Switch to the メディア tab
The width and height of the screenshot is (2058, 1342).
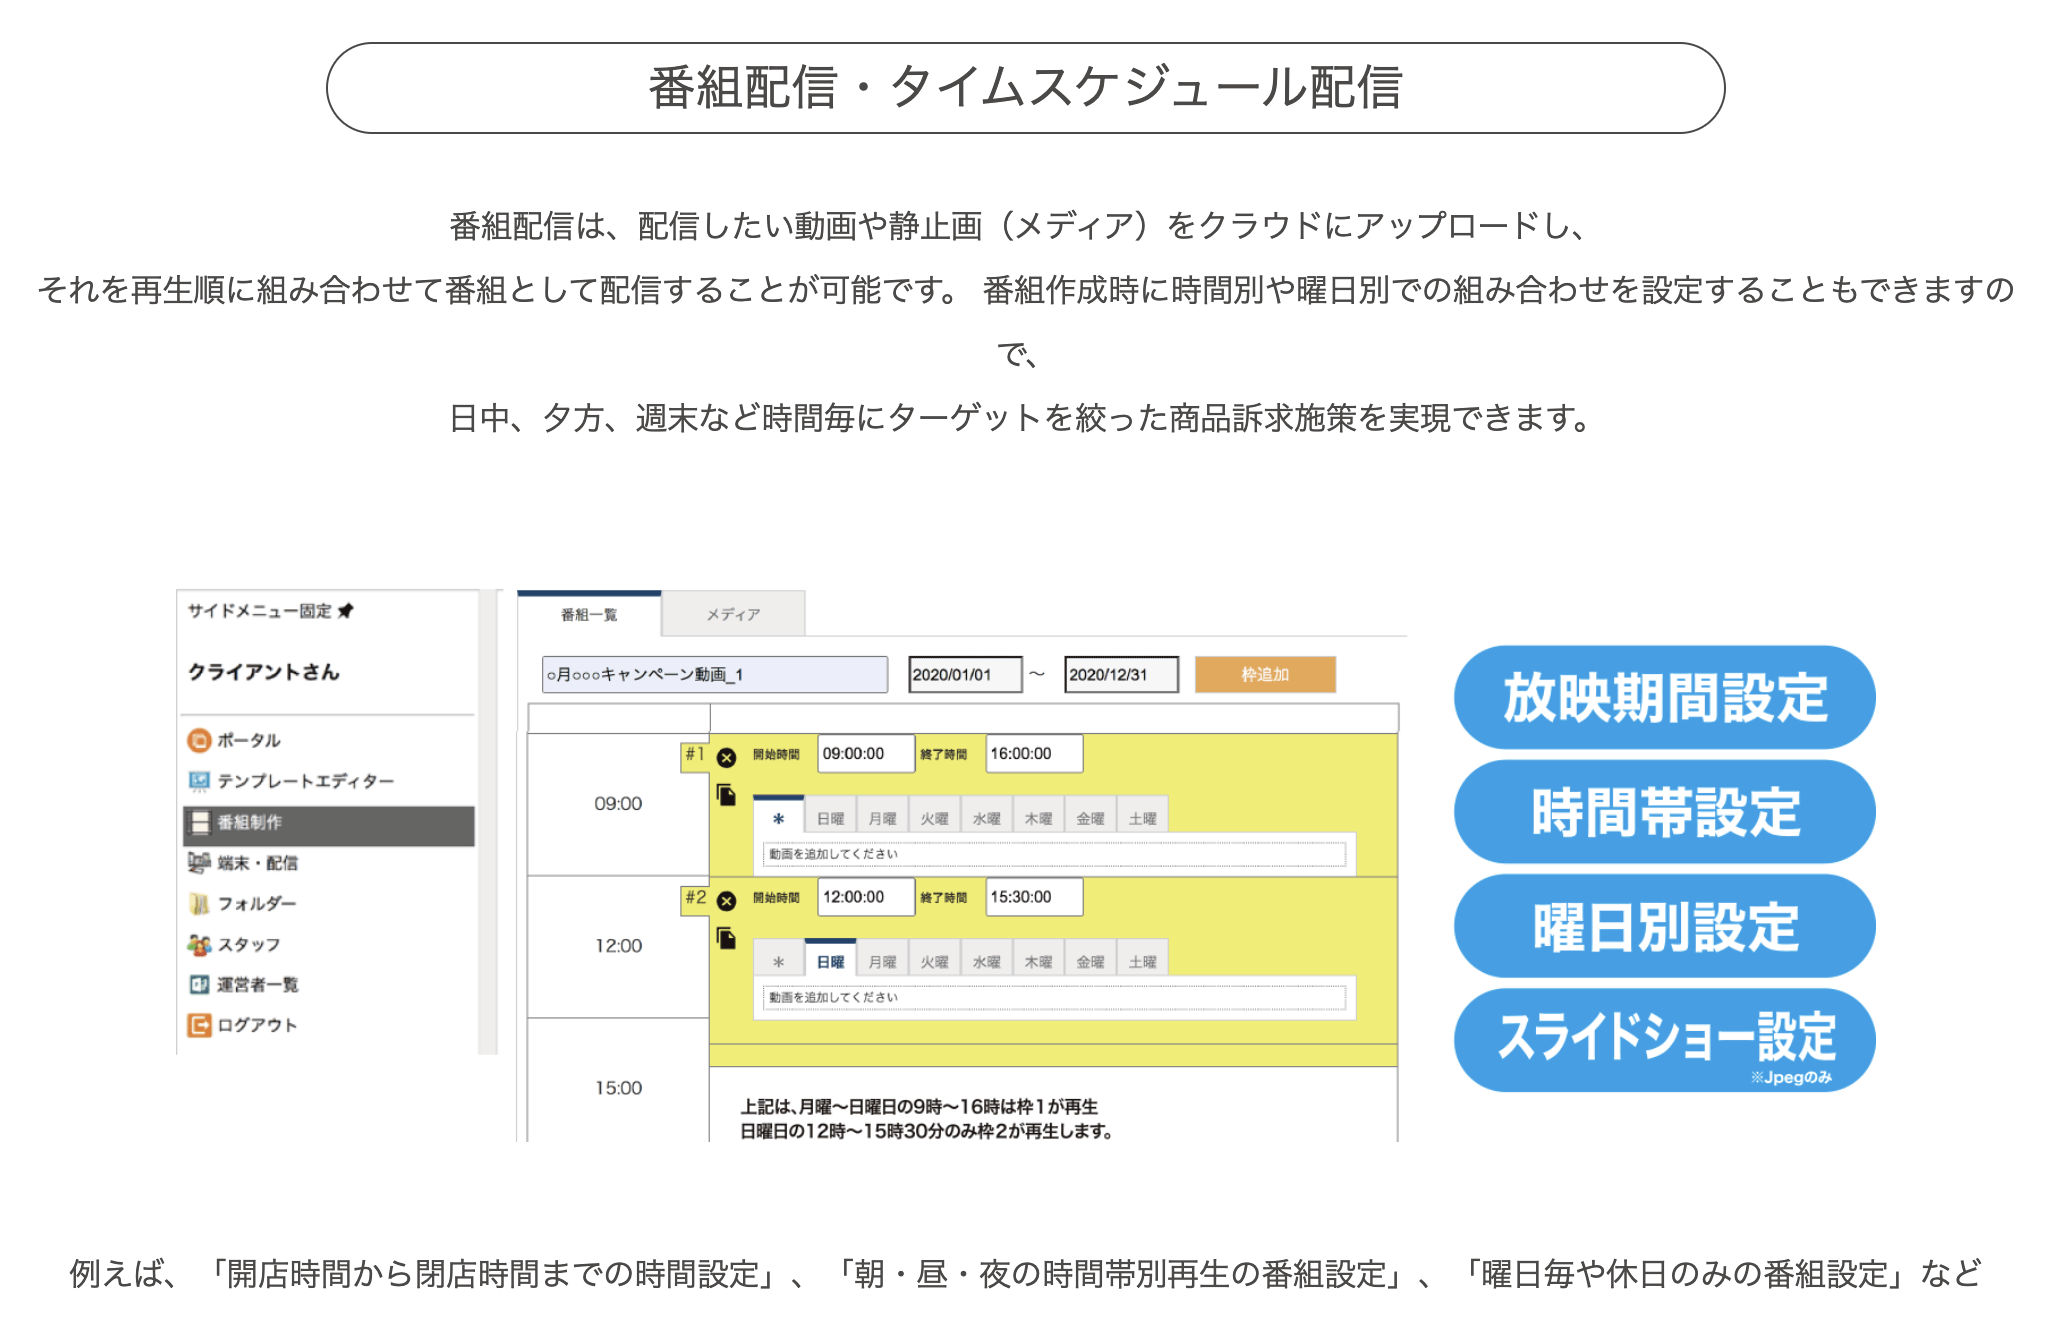pos(733,614)
